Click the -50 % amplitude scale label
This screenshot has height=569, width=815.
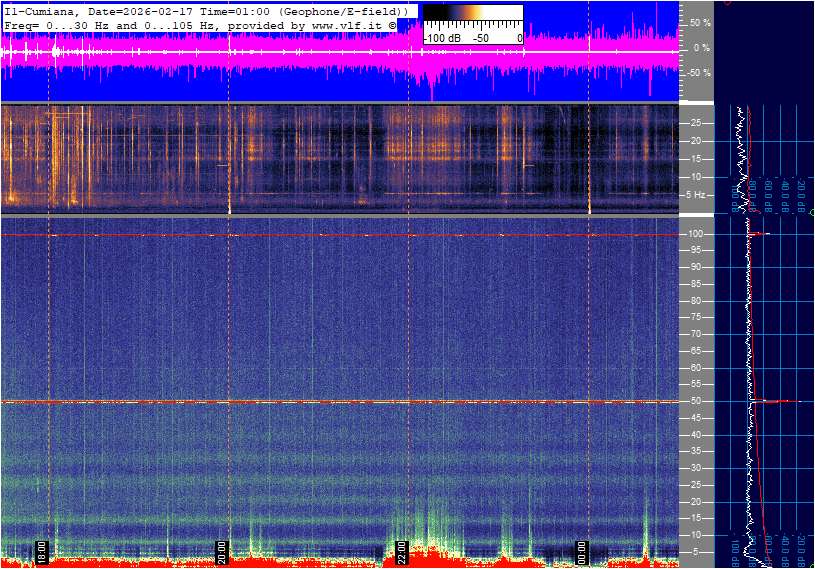pos(698,73)
